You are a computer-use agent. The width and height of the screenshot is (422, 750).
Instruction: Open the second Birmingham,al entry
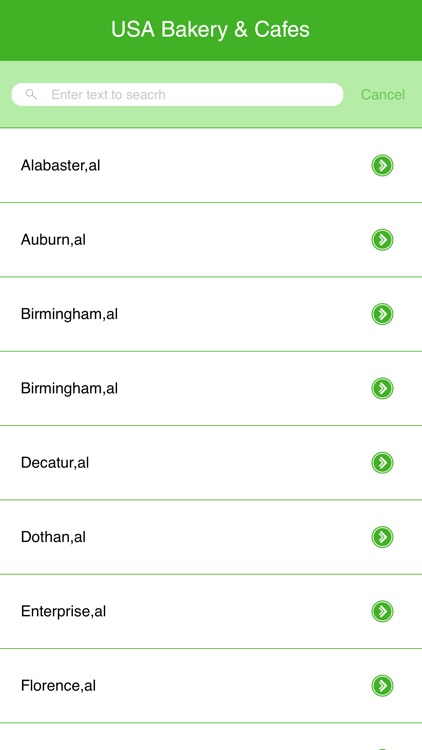point(211,388)
